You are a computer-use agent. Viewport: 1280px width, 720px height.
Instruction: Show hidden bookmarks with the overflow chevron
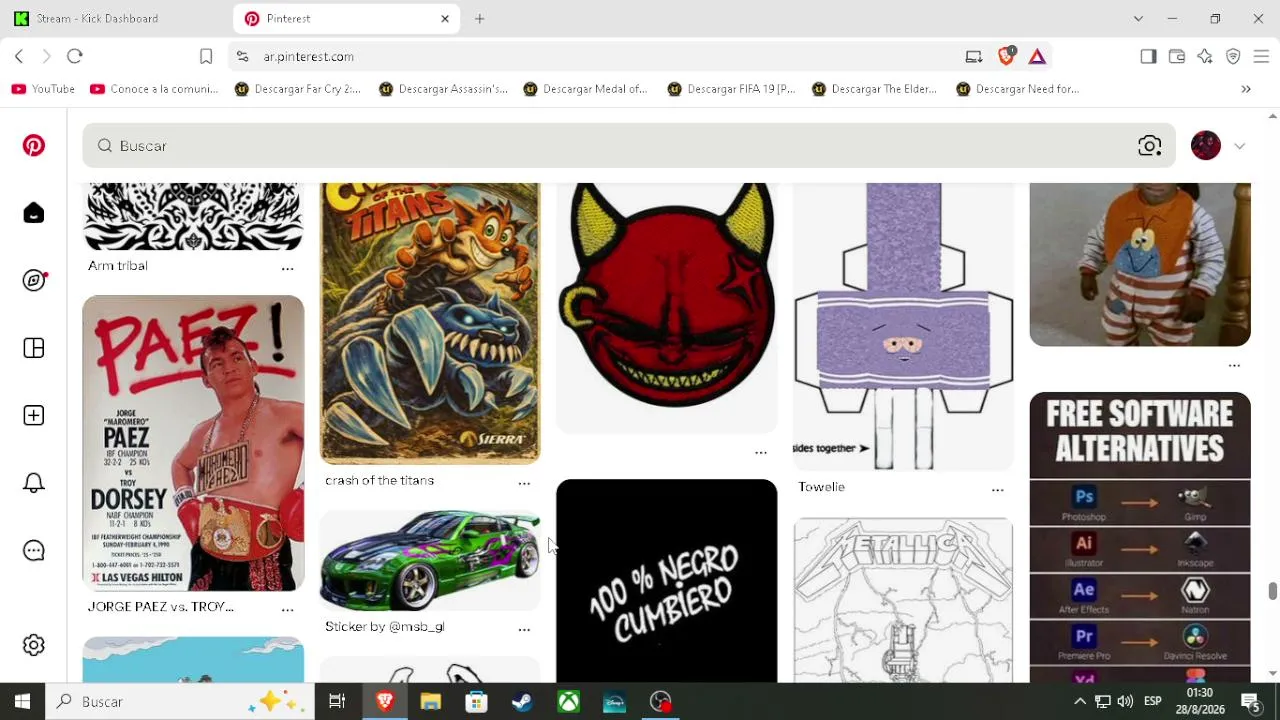click(x=1246, y=89)
